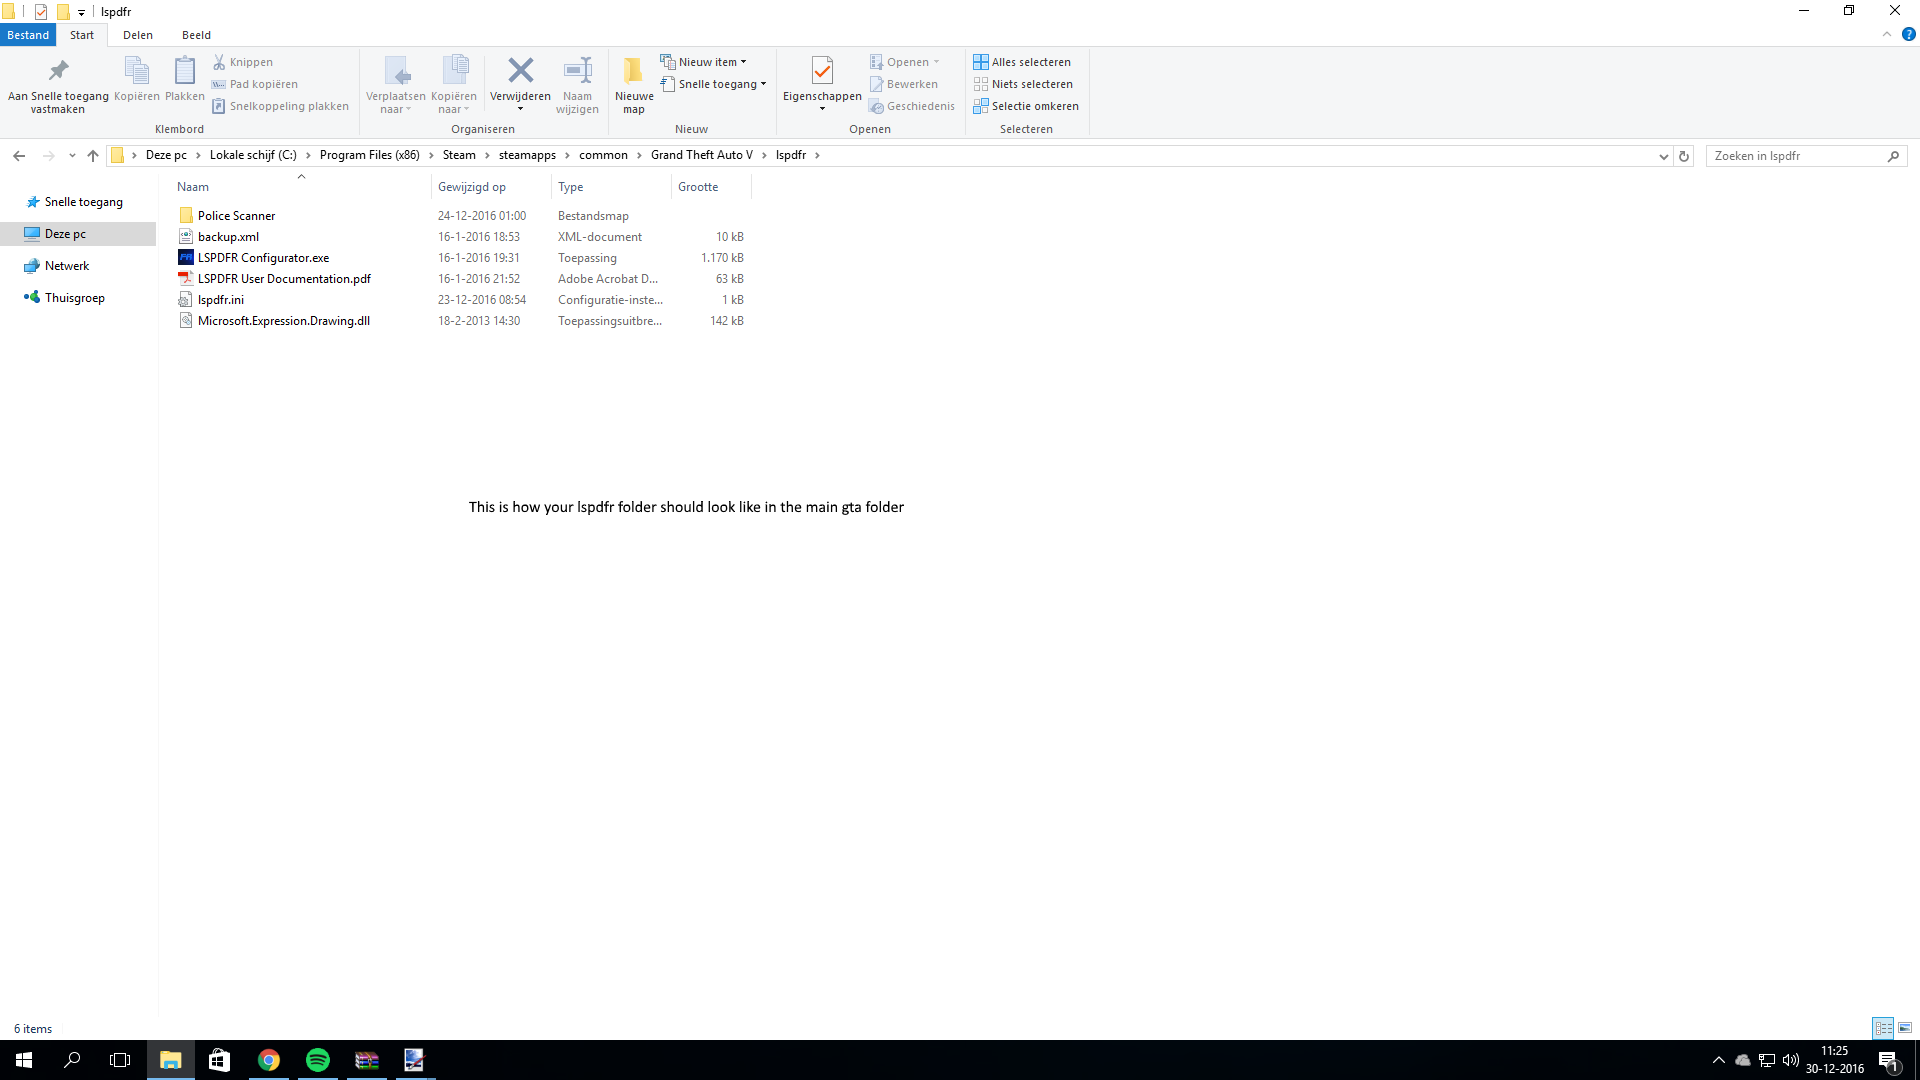Expand the address bar history dropdown
Screen dimensions: 1920x1080
pyautogui.click(x=1664, y=156)
